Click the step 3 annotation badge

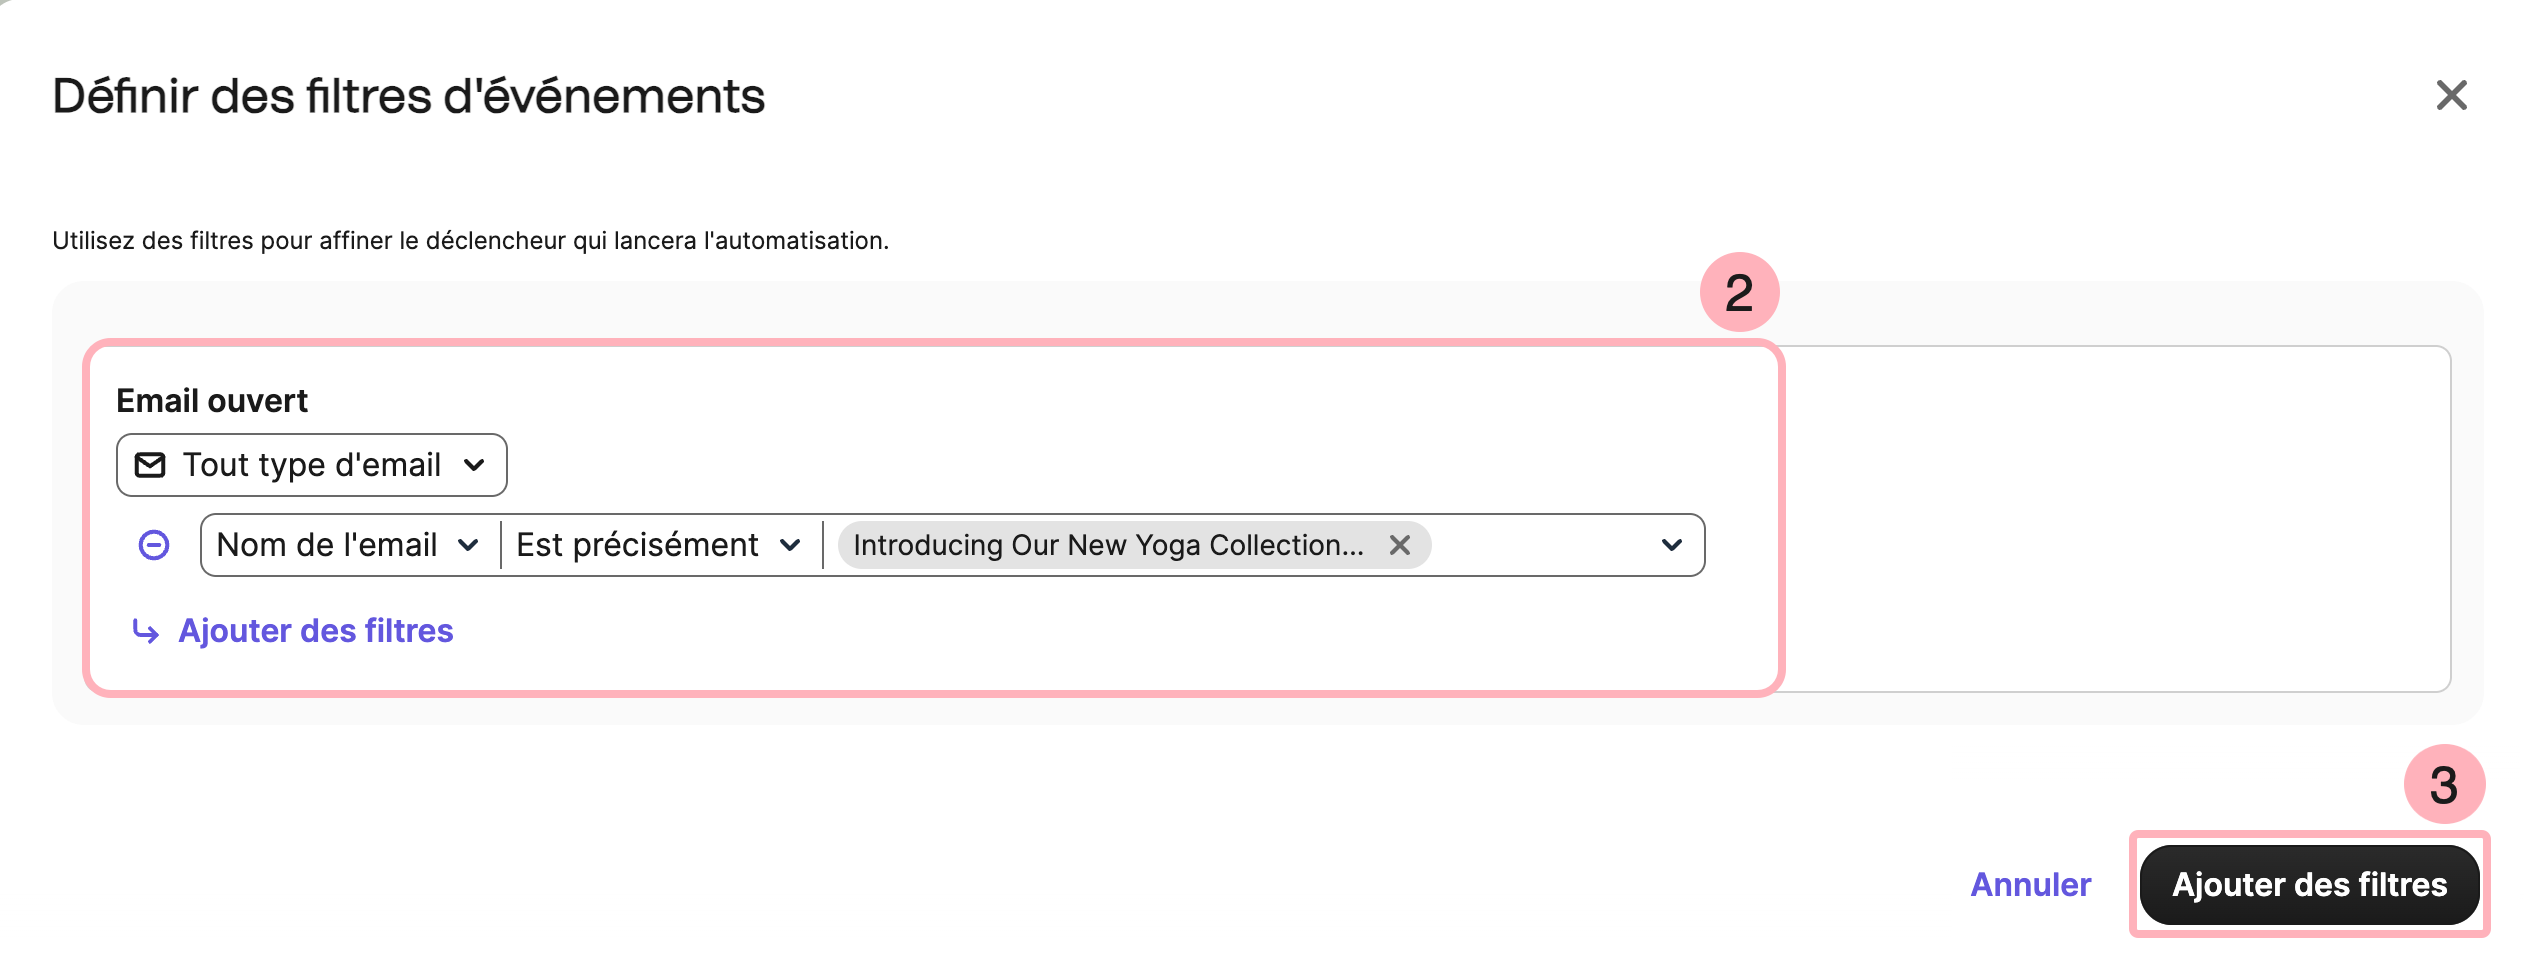(x=2444, y=784)
